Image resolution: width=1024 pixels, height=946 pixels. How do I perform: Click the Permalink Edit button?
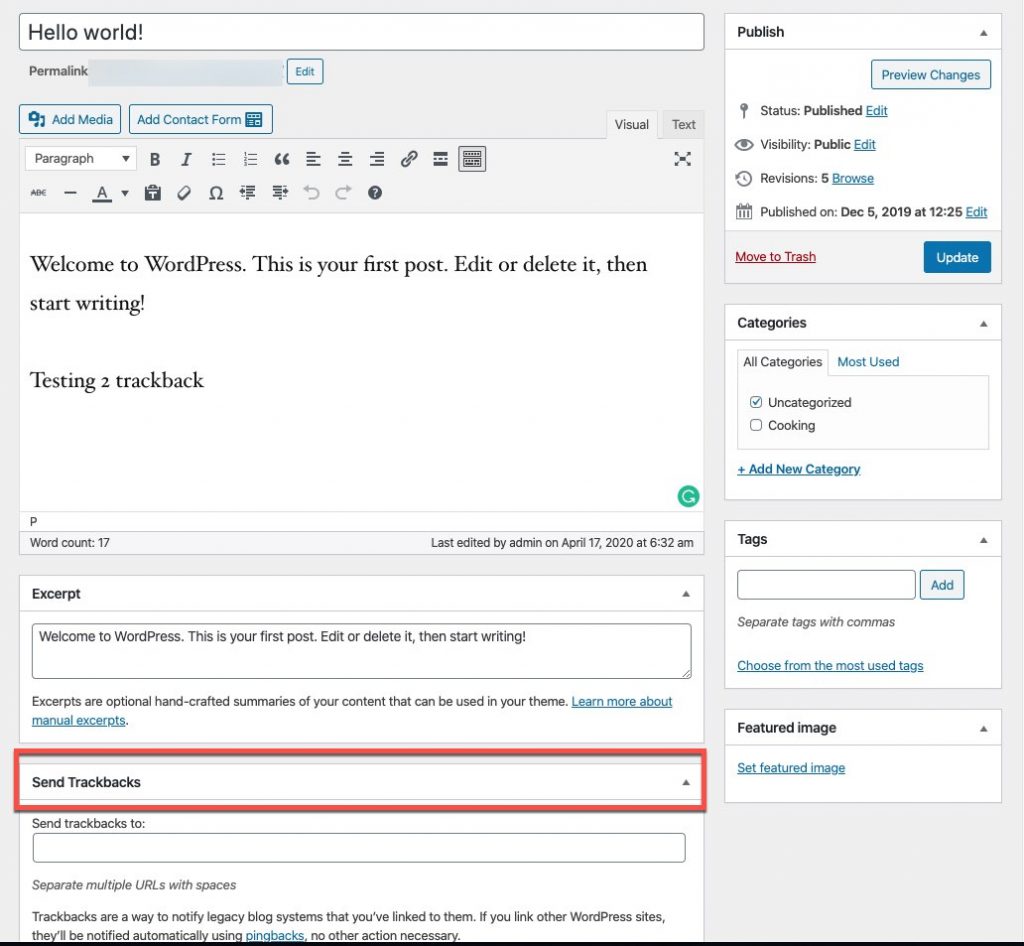click(305, 72)
